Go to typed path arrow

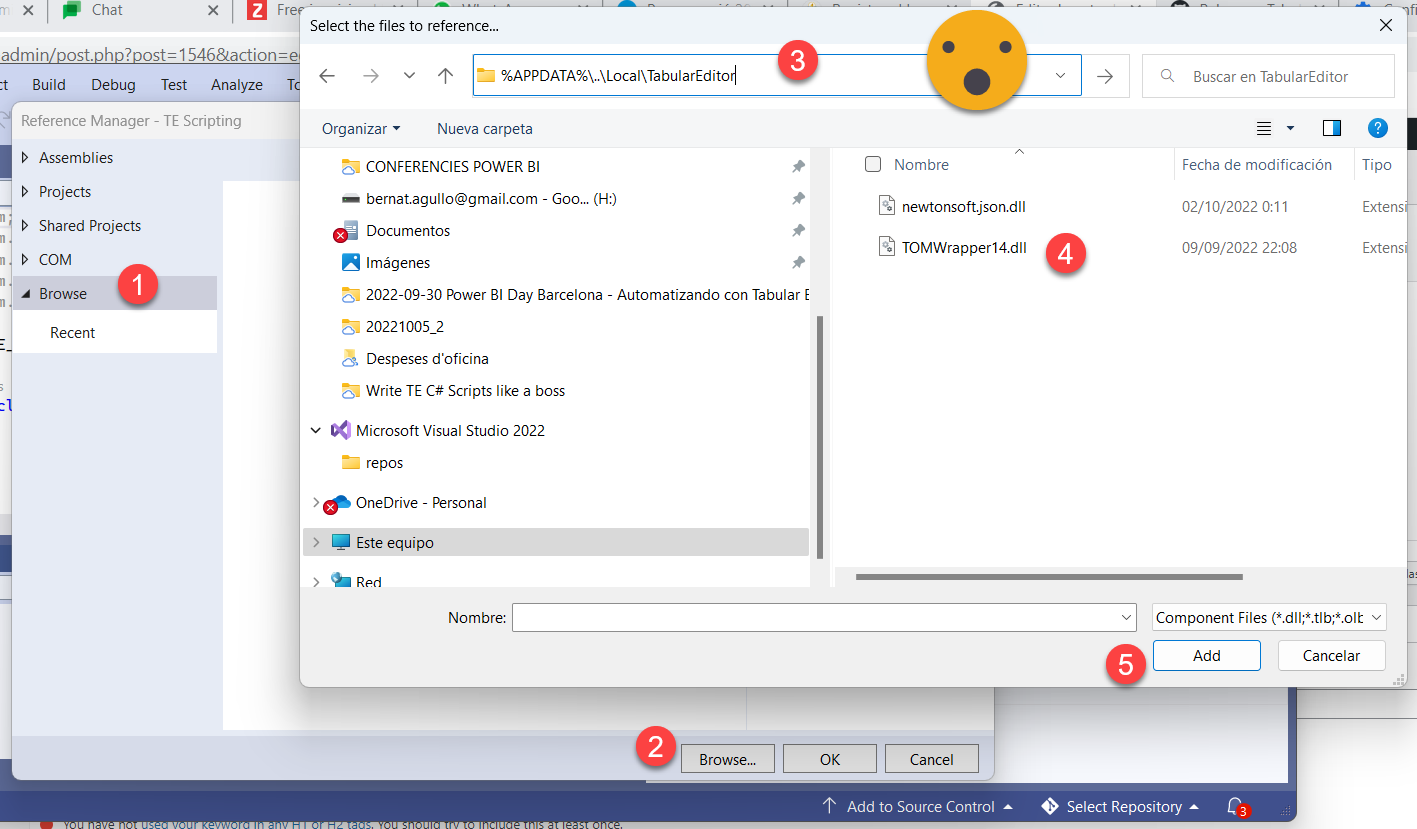1105,76
